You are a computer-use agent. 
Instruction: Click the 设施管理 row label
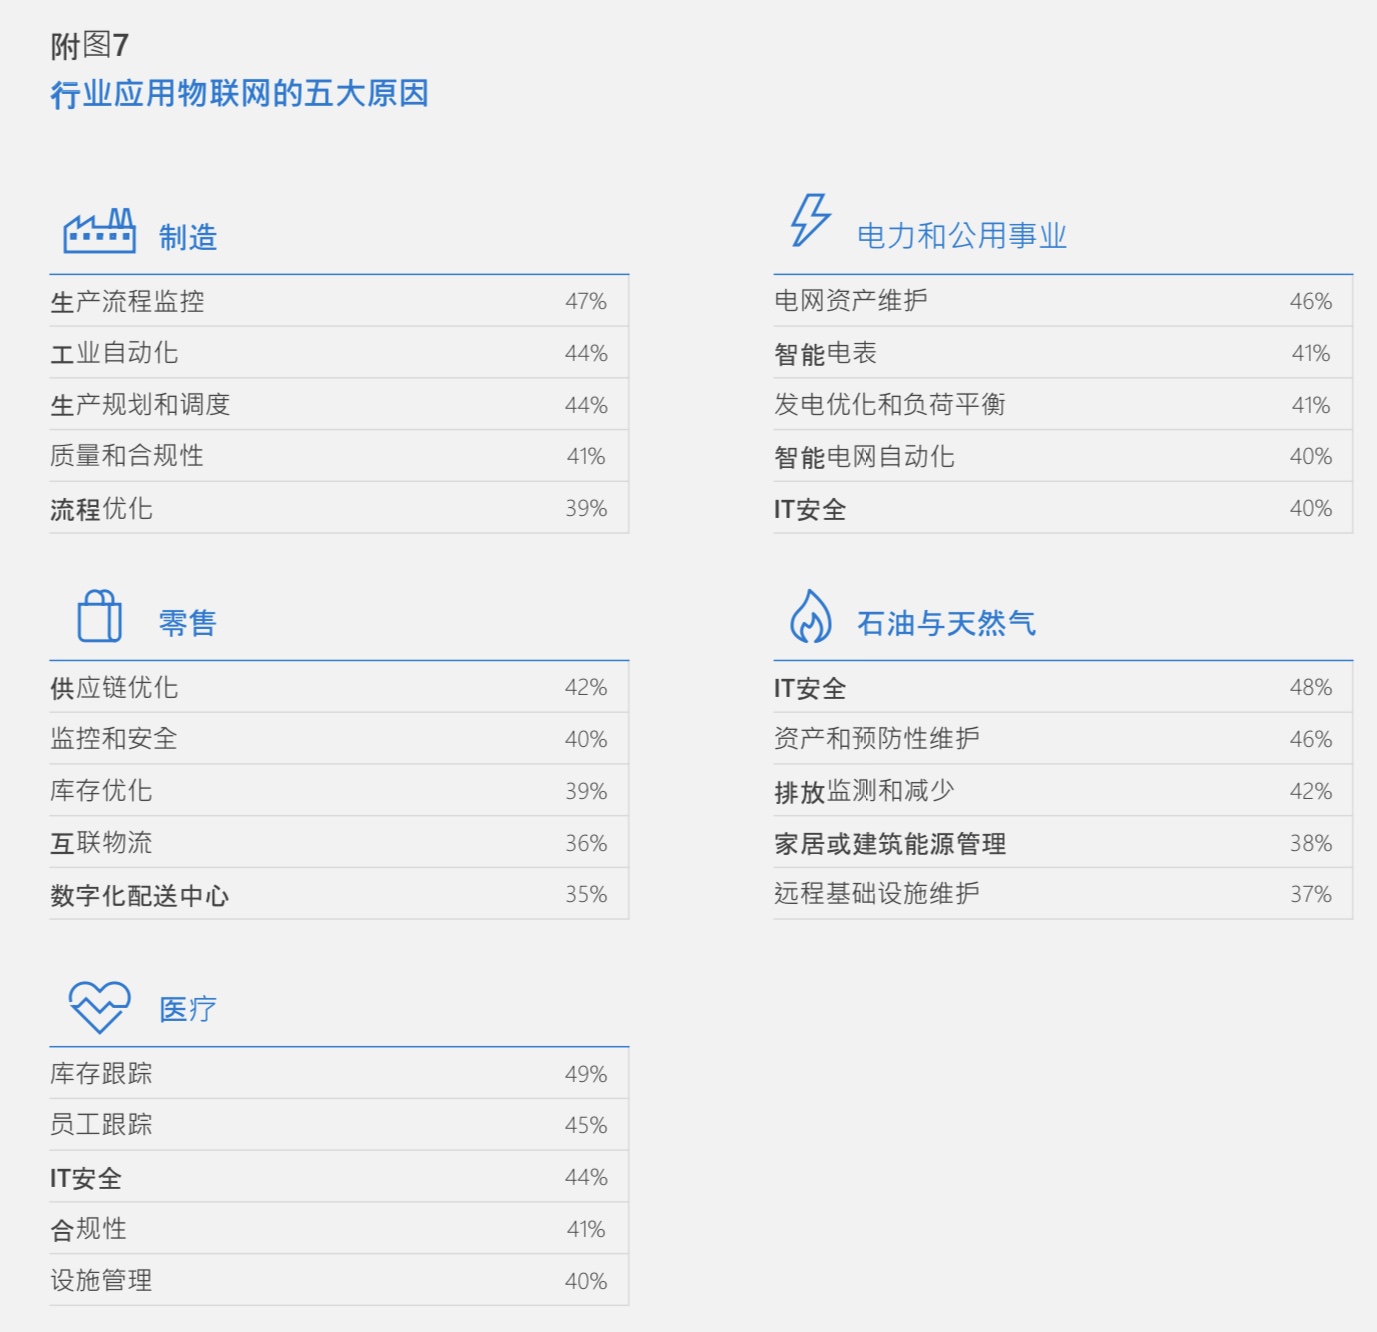pos(101,1281)
